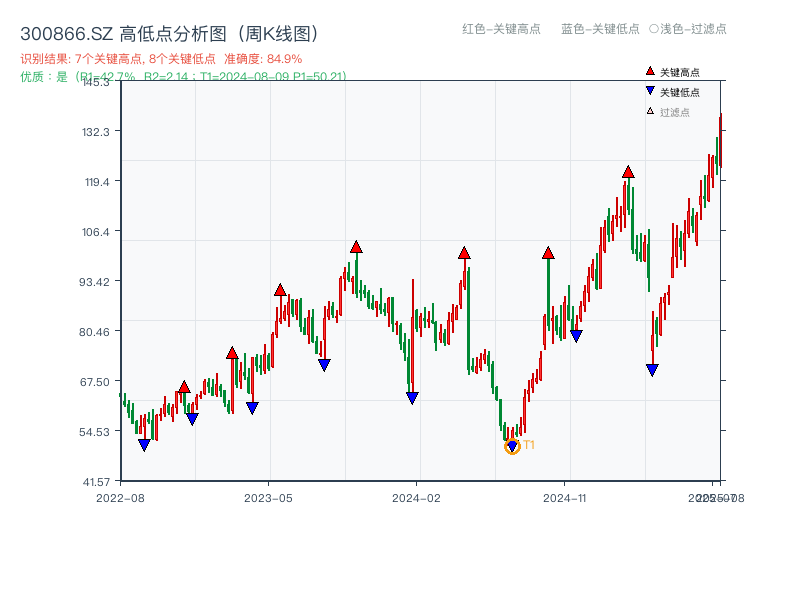800x600 pixels.
Task: Click the blue key-low marker just after 2024-11
Action: coord(576,336)
